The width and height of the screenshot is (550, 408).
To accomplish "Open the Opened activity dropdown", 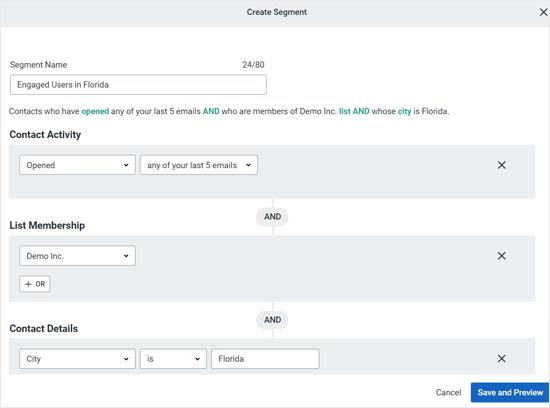I will [77, 165].
